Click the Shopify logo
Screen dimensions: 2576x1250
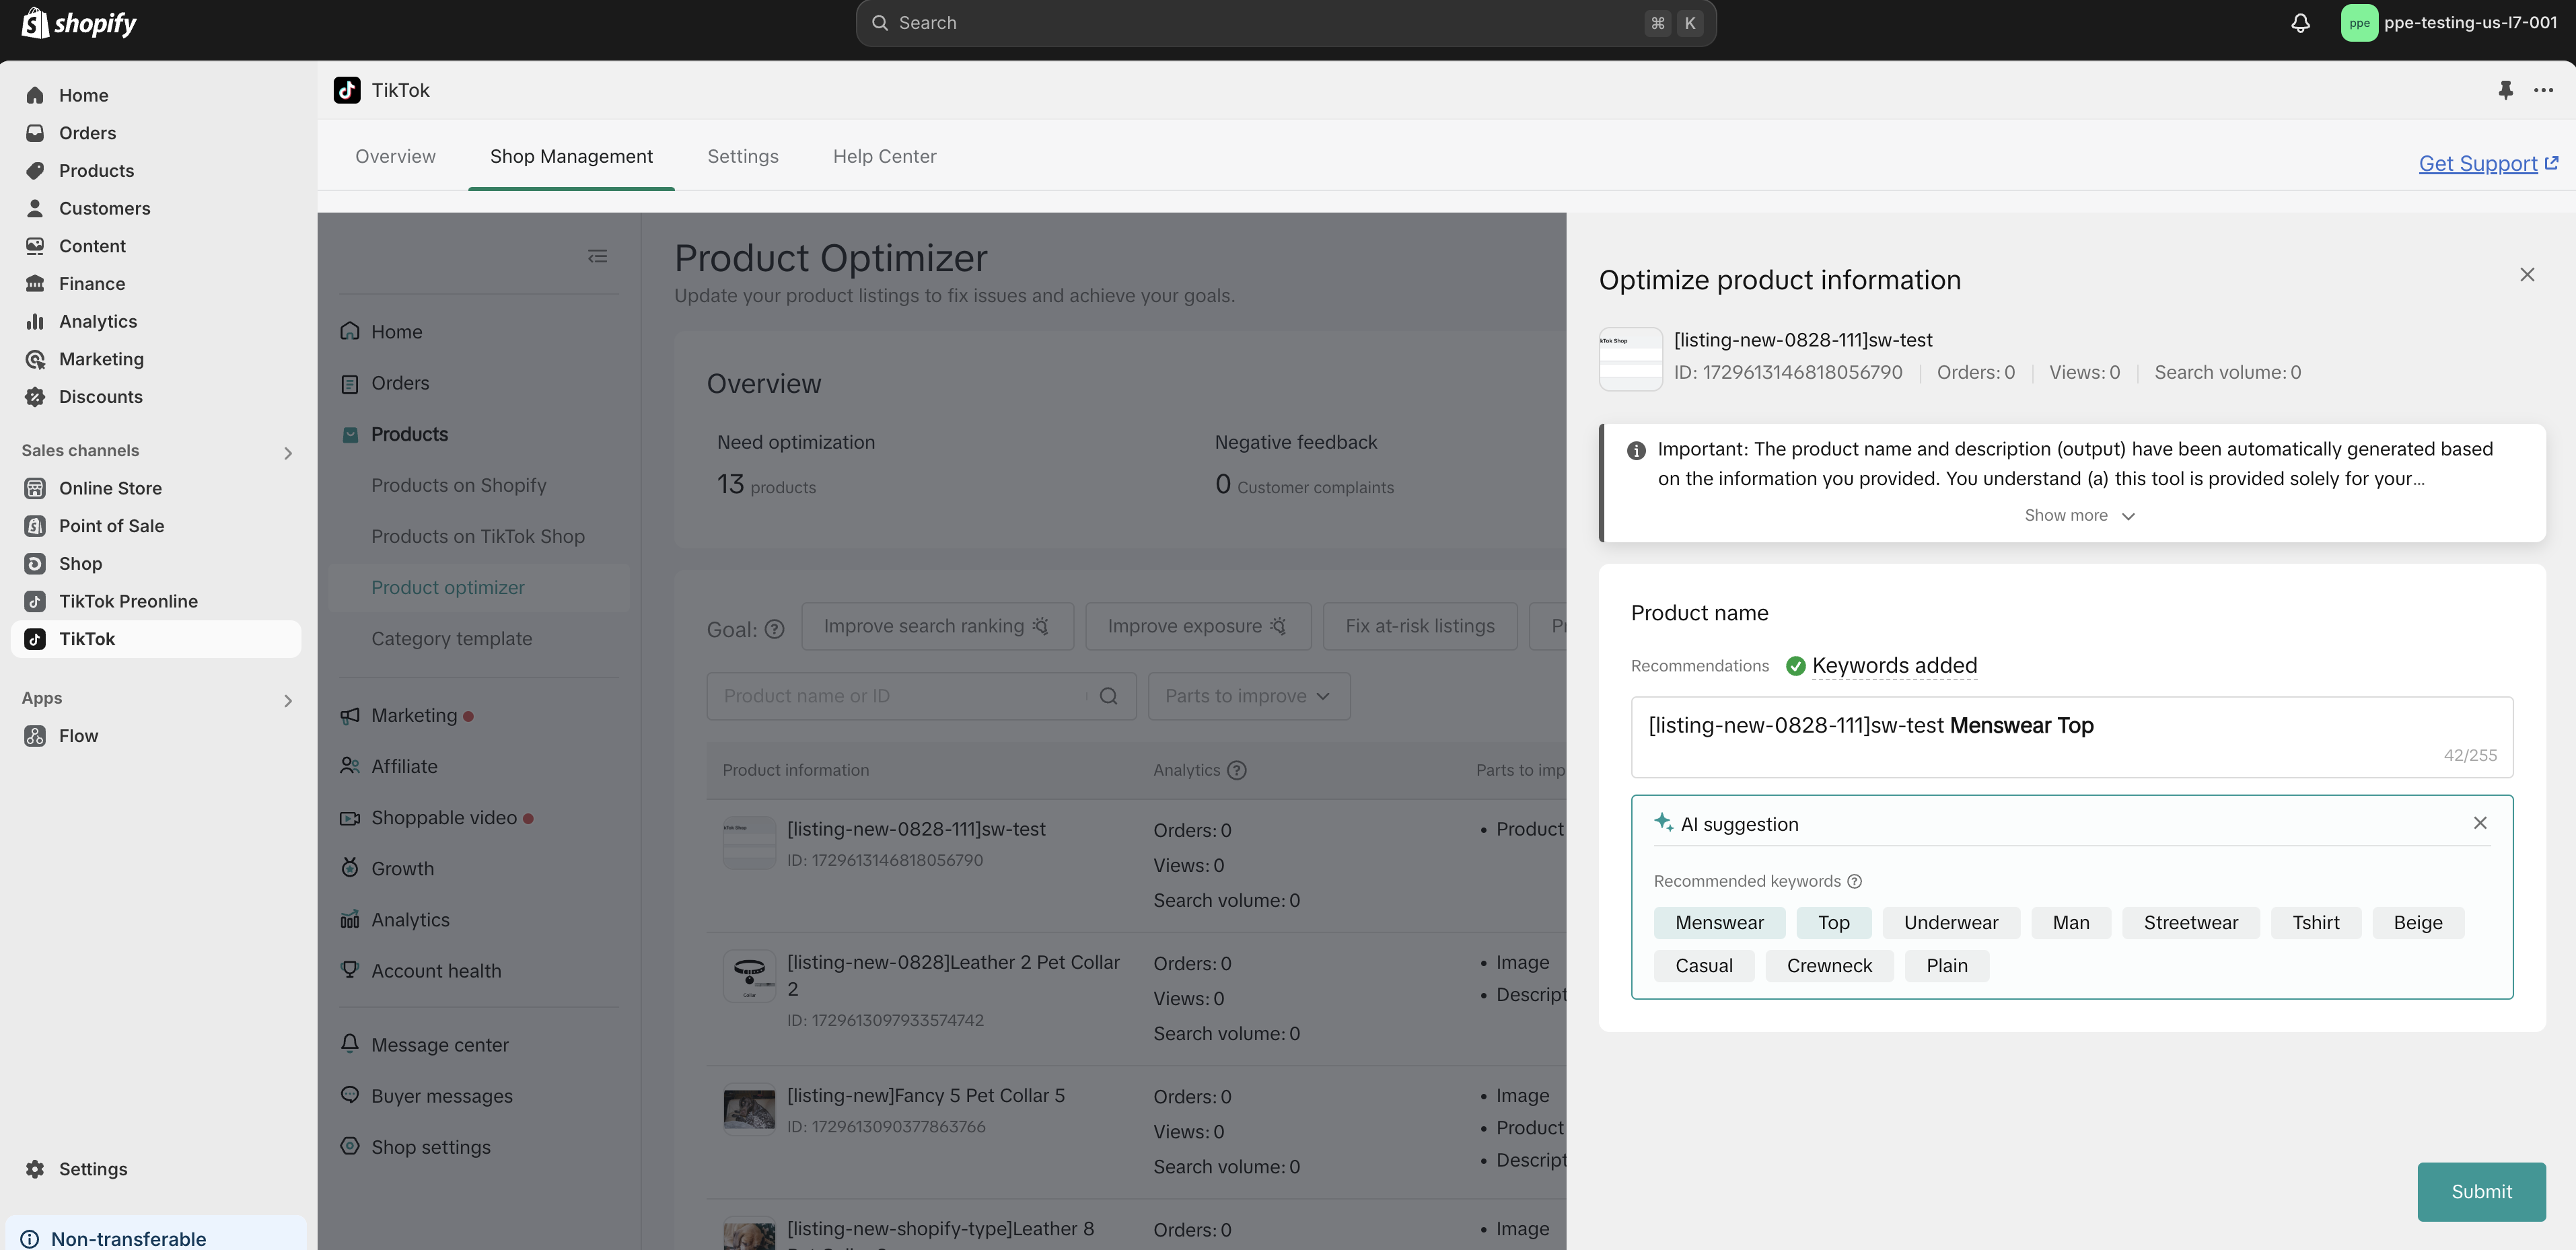tap(78, 23)
